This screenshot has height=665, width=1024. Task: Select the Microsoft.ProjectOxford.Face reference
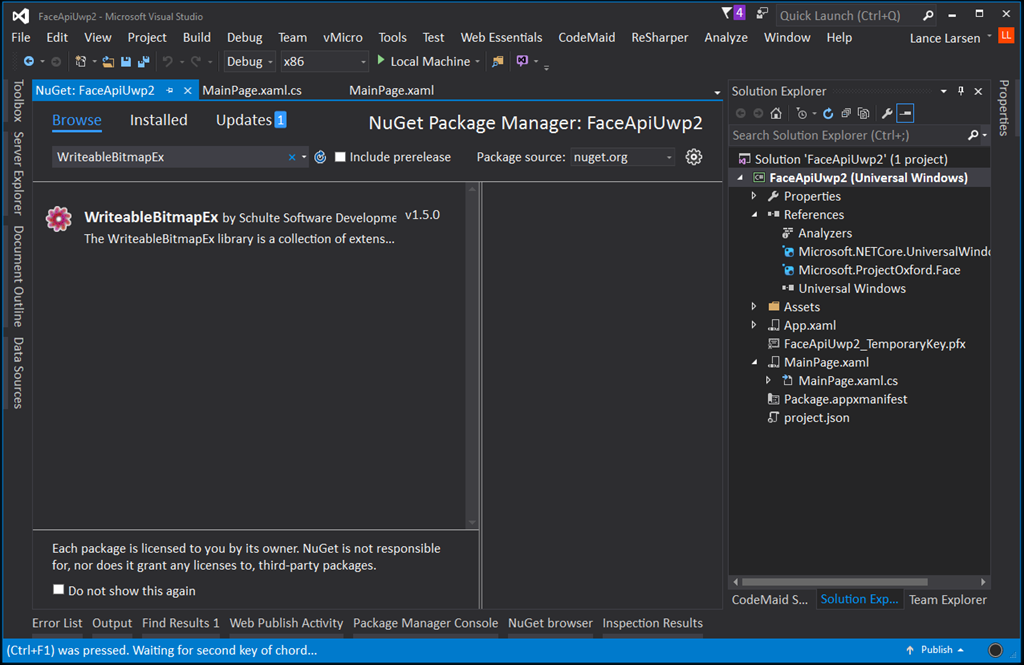click(879, 270)
